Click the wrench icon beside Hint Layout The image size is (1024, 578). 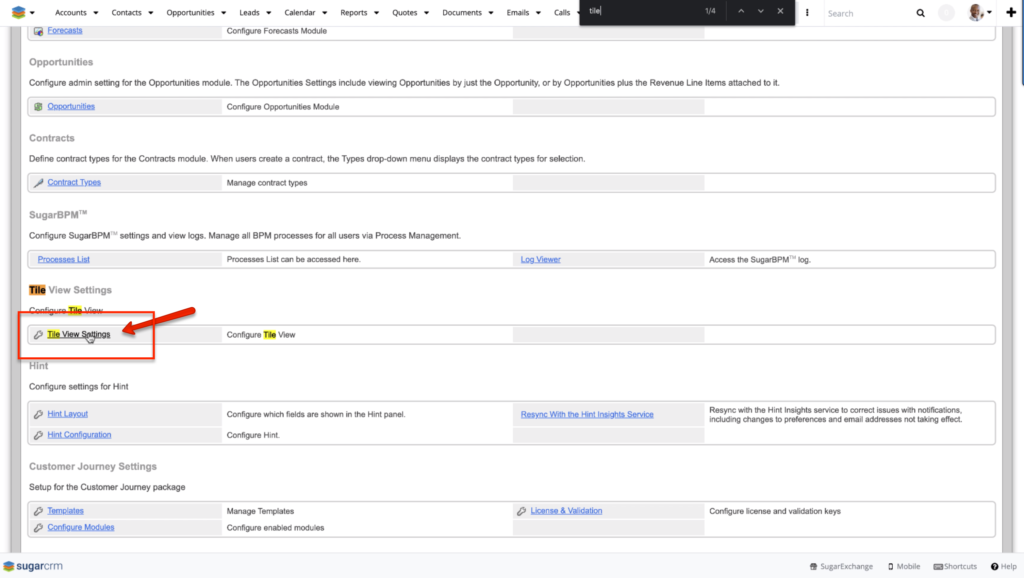pos(39,414)
